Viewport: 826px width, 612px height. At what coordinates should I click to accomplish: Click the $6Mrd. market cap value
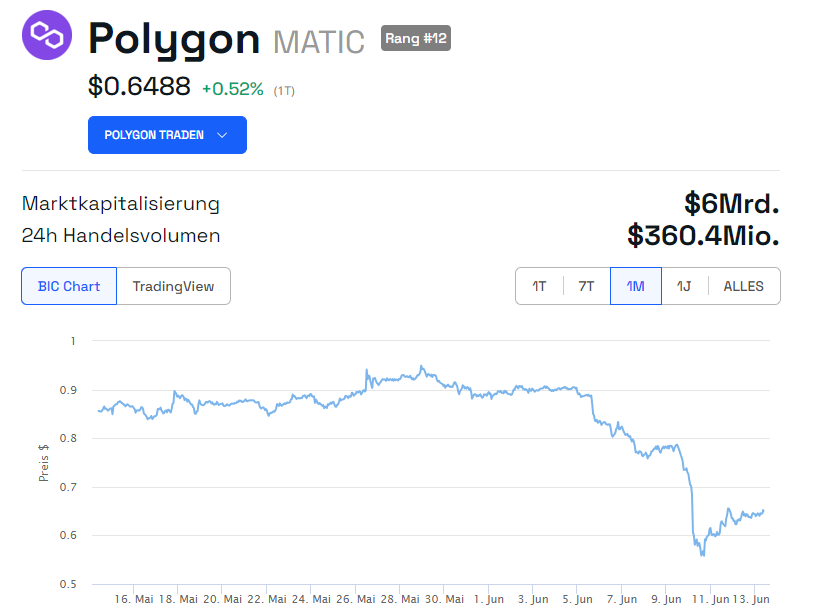tap(731, 203)
